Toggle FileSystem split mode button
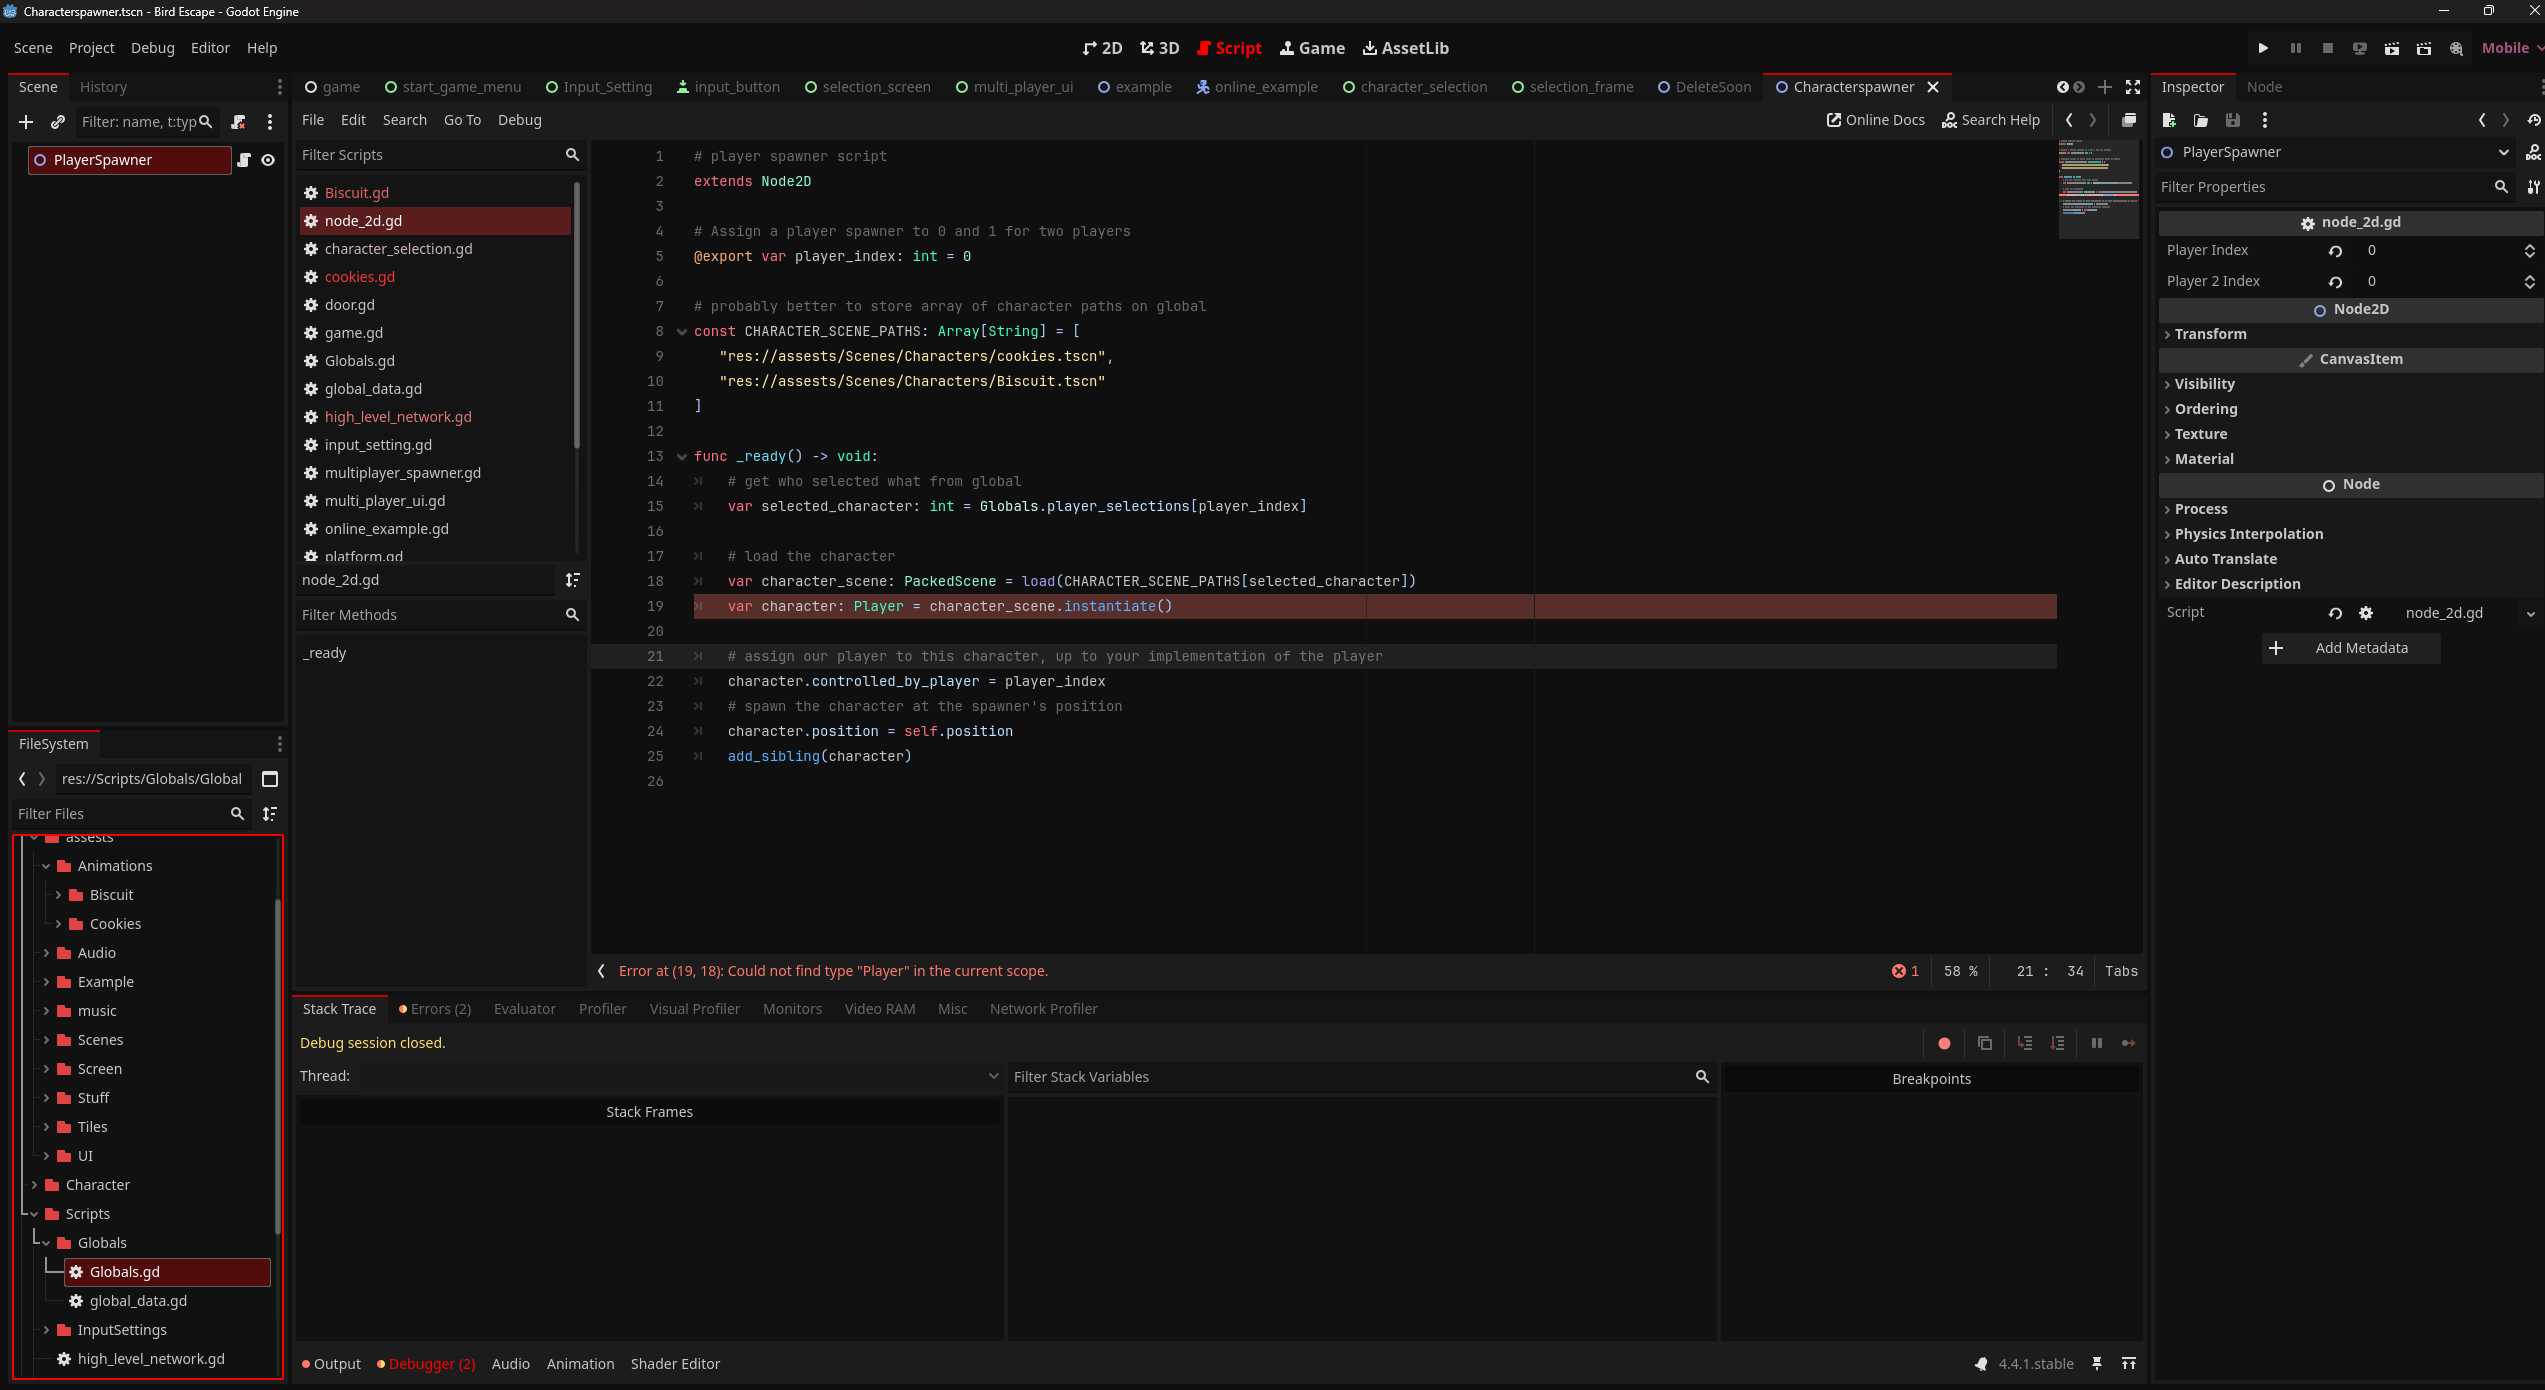This screenshot has width=2545, height=1390. 270,779
